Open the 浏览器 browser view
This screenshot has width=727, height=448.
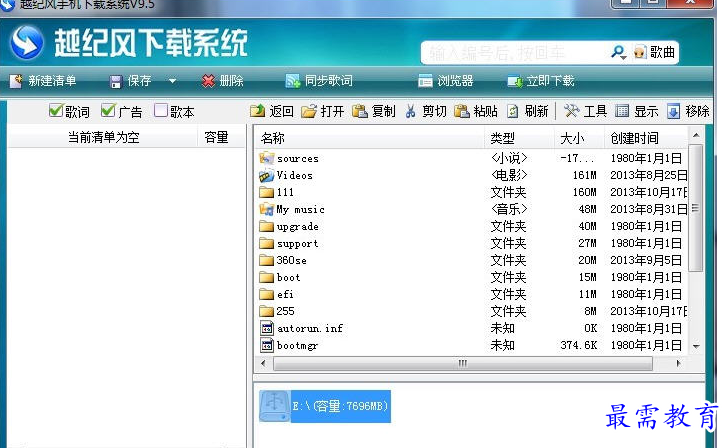coord(446,81)
